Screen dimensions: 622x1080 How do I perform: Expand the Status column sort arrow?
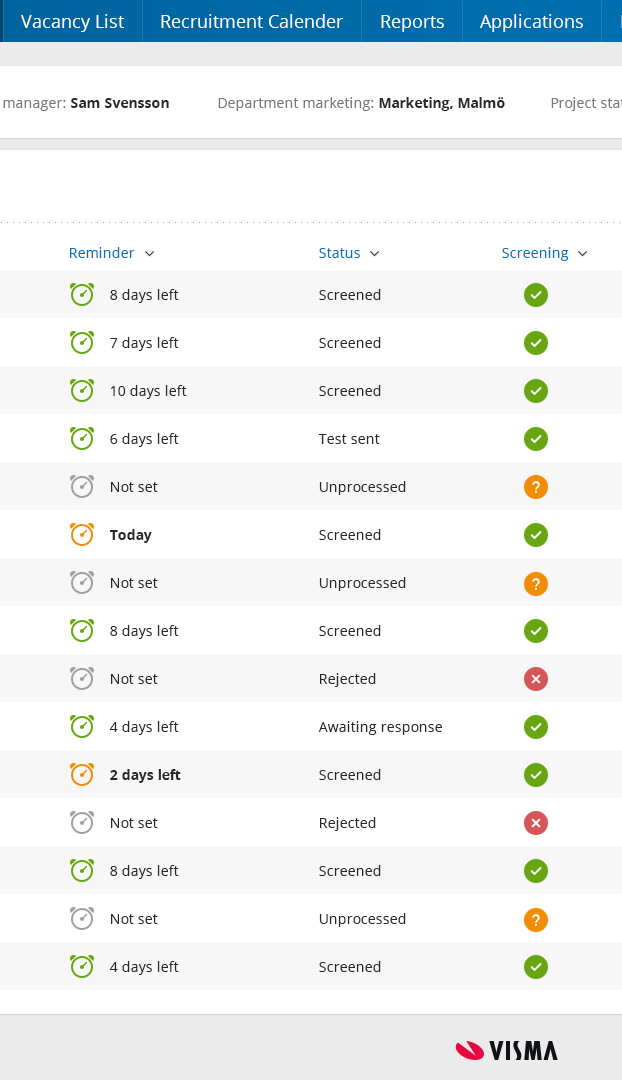[375, 253]
